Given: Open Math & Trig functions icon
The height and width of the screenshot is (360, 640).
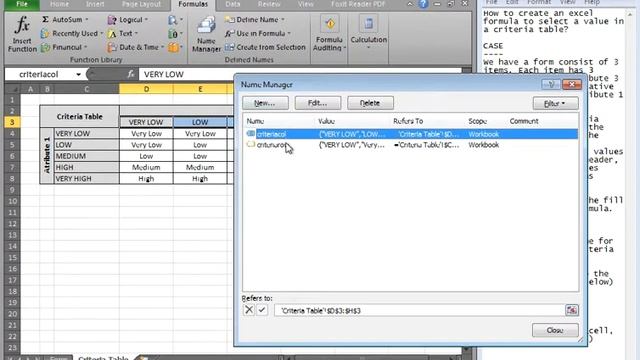Looking at the screenshot, I should pos(175,33).
